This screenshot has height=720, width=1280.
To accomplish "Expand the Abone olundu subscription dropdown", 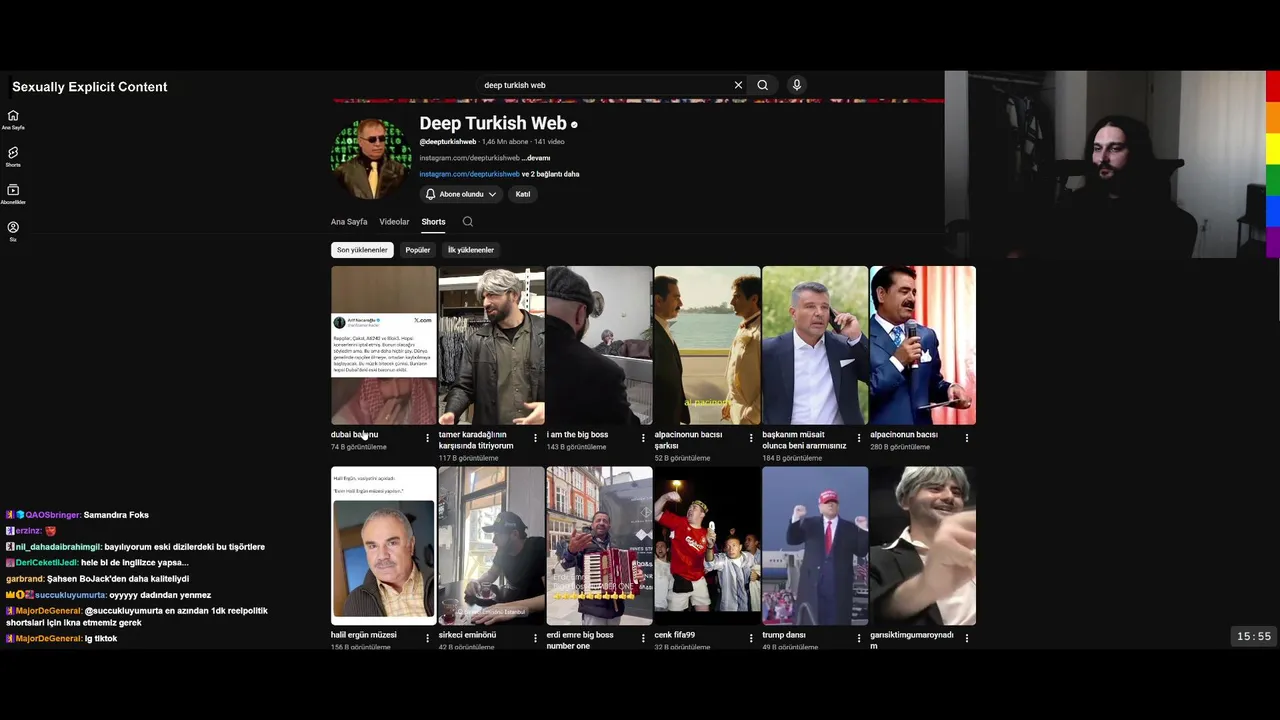I will [x=461, y=194].
